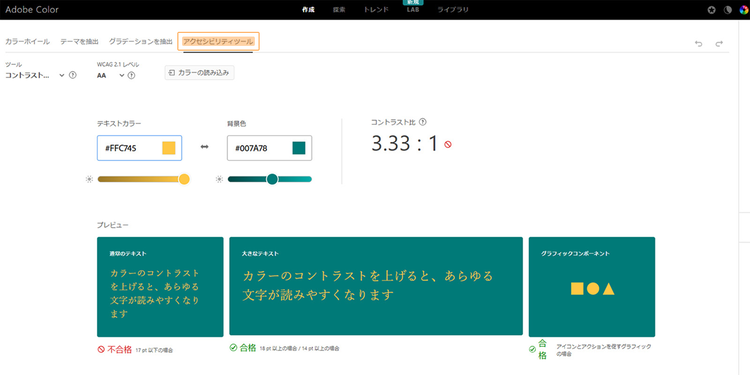
Task: Click the star icon in top bar
Action: coord(712,10)
